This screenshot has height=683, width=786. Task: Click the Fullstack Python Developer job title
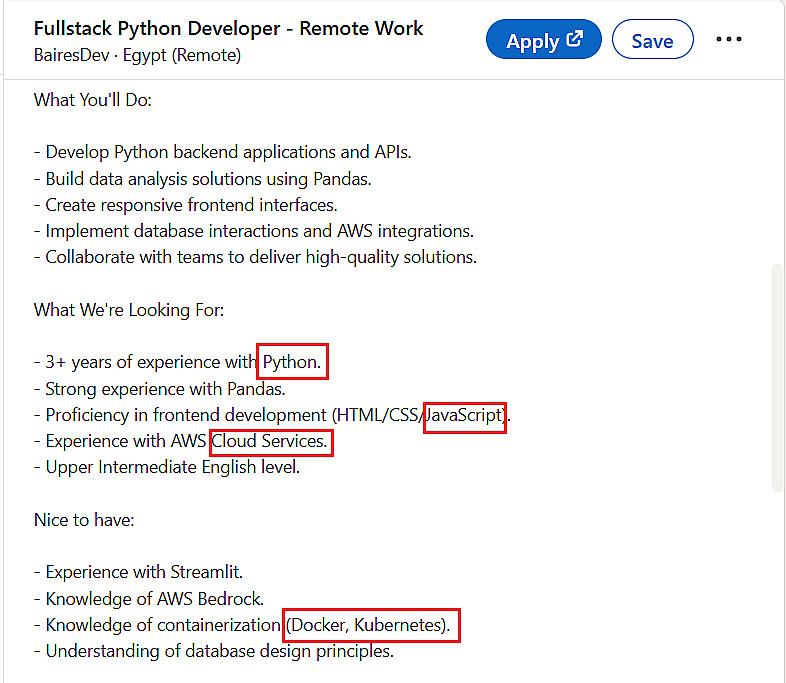click(x=229, y=28)
